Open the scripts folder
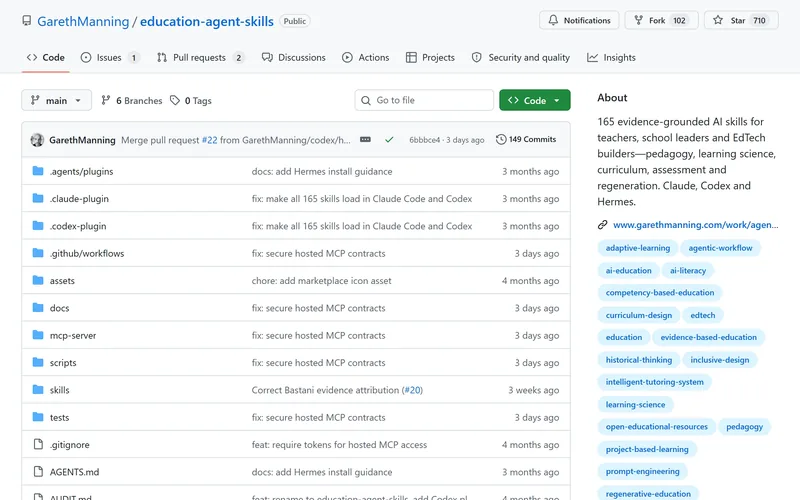Image resolution: width=800 pixels, height=500 pixels. pos(63,363)
